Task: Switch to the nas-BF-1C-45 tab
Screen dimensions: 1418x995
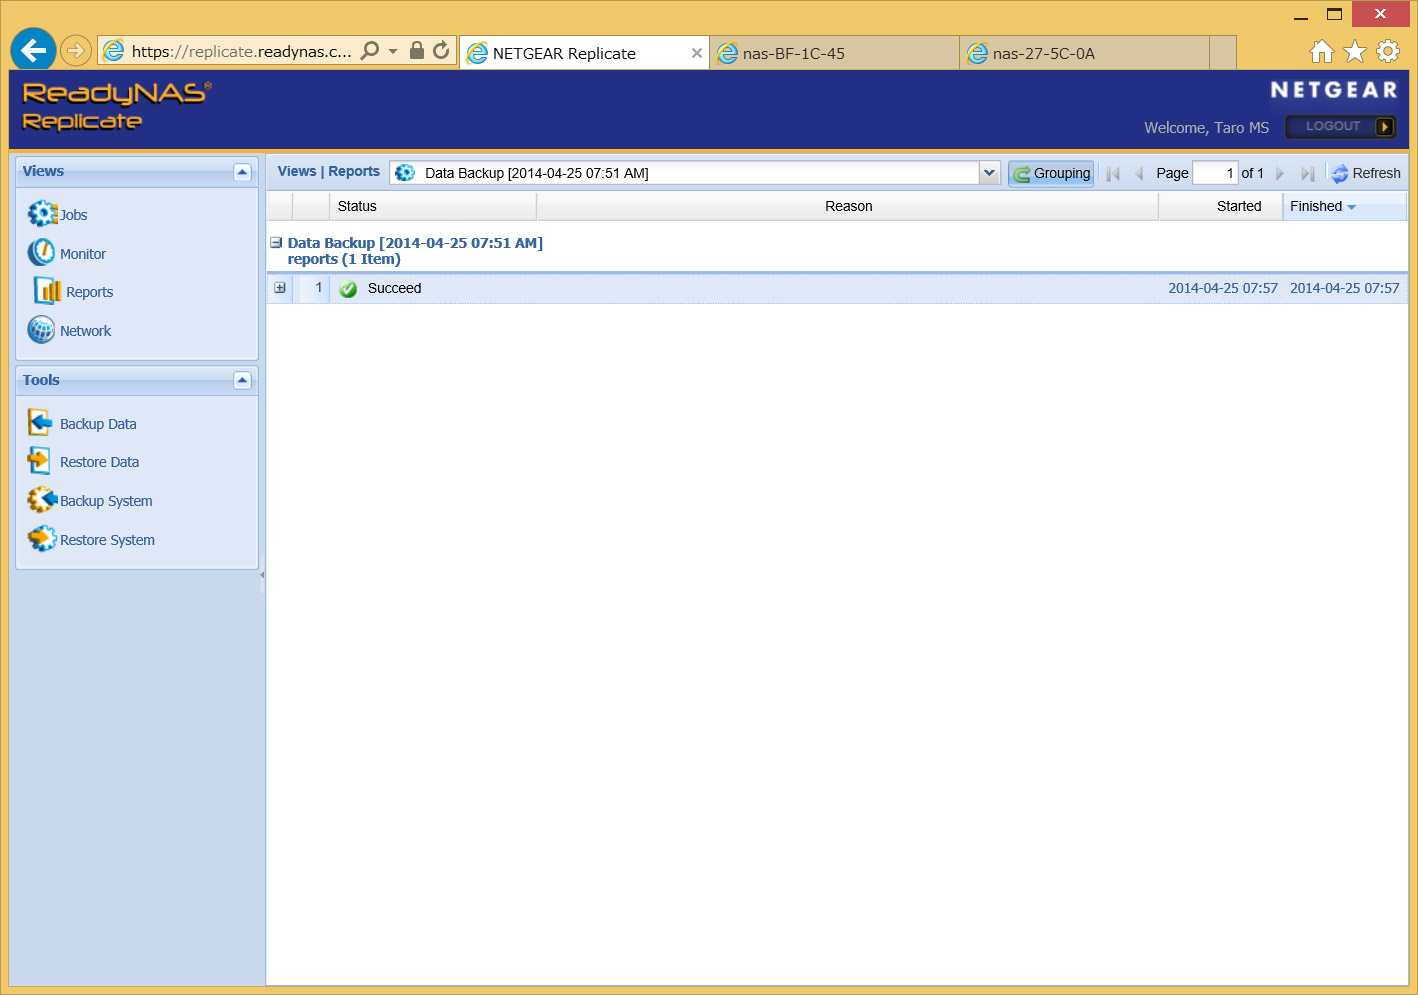Action: click(833, 53)
